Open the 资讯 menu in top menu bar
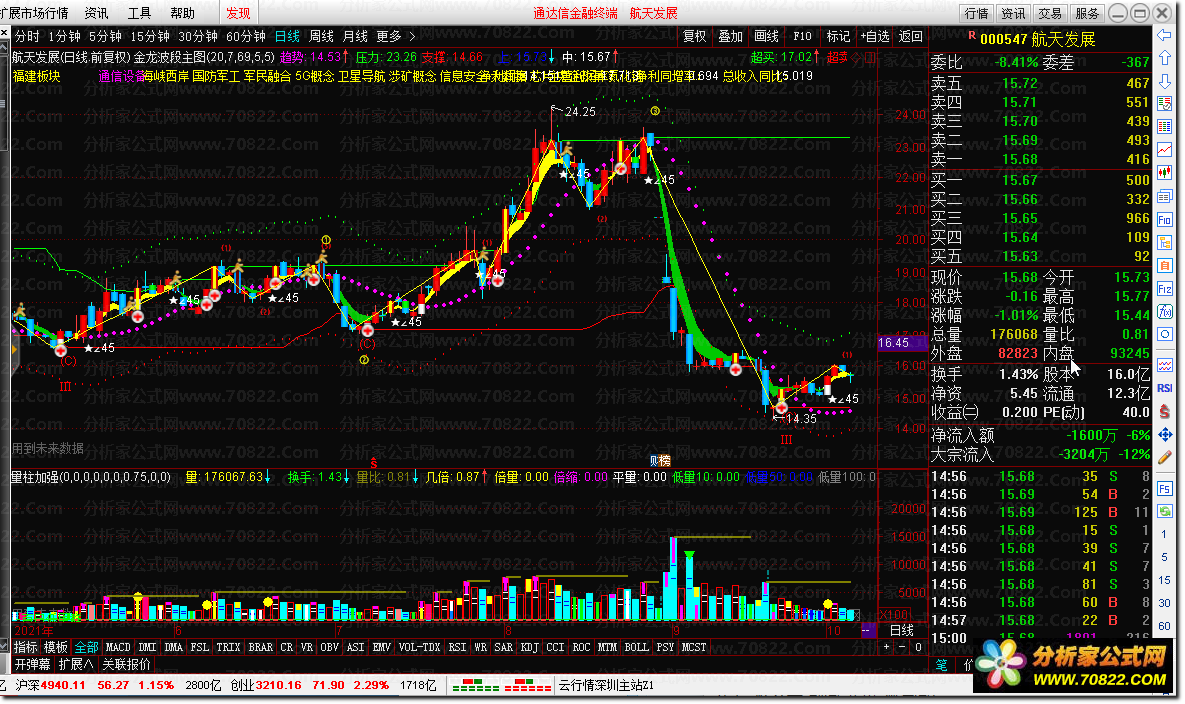Image resolution: width=1185 pixels, height=704 pixels. tap(97, 13)
